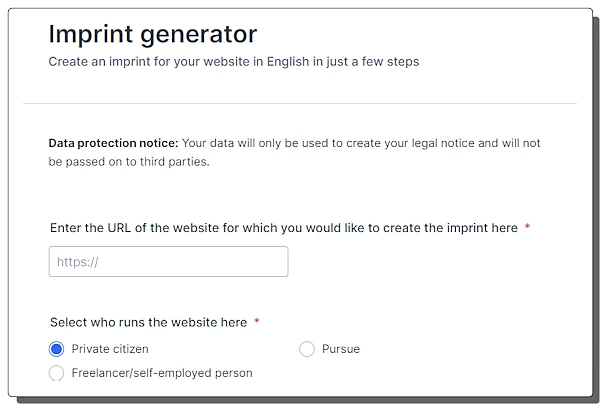This screenshot has width=600, height=404.
Task: Click the "Freelancer/self-employed person" label text
Action: (162, 373)
